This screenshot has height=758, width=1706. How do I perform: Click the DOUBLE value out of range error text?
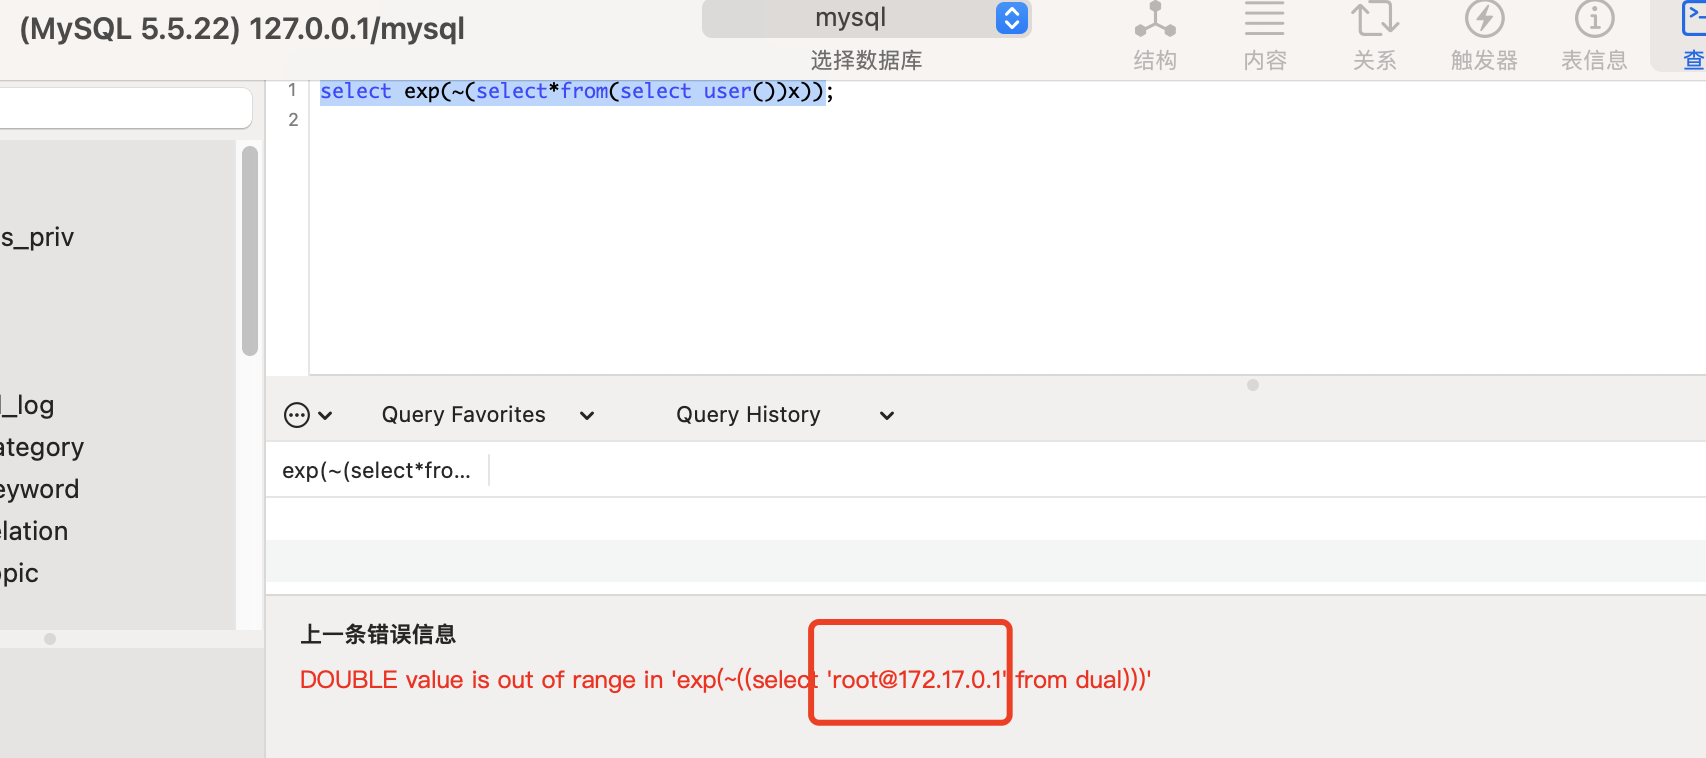725,680
